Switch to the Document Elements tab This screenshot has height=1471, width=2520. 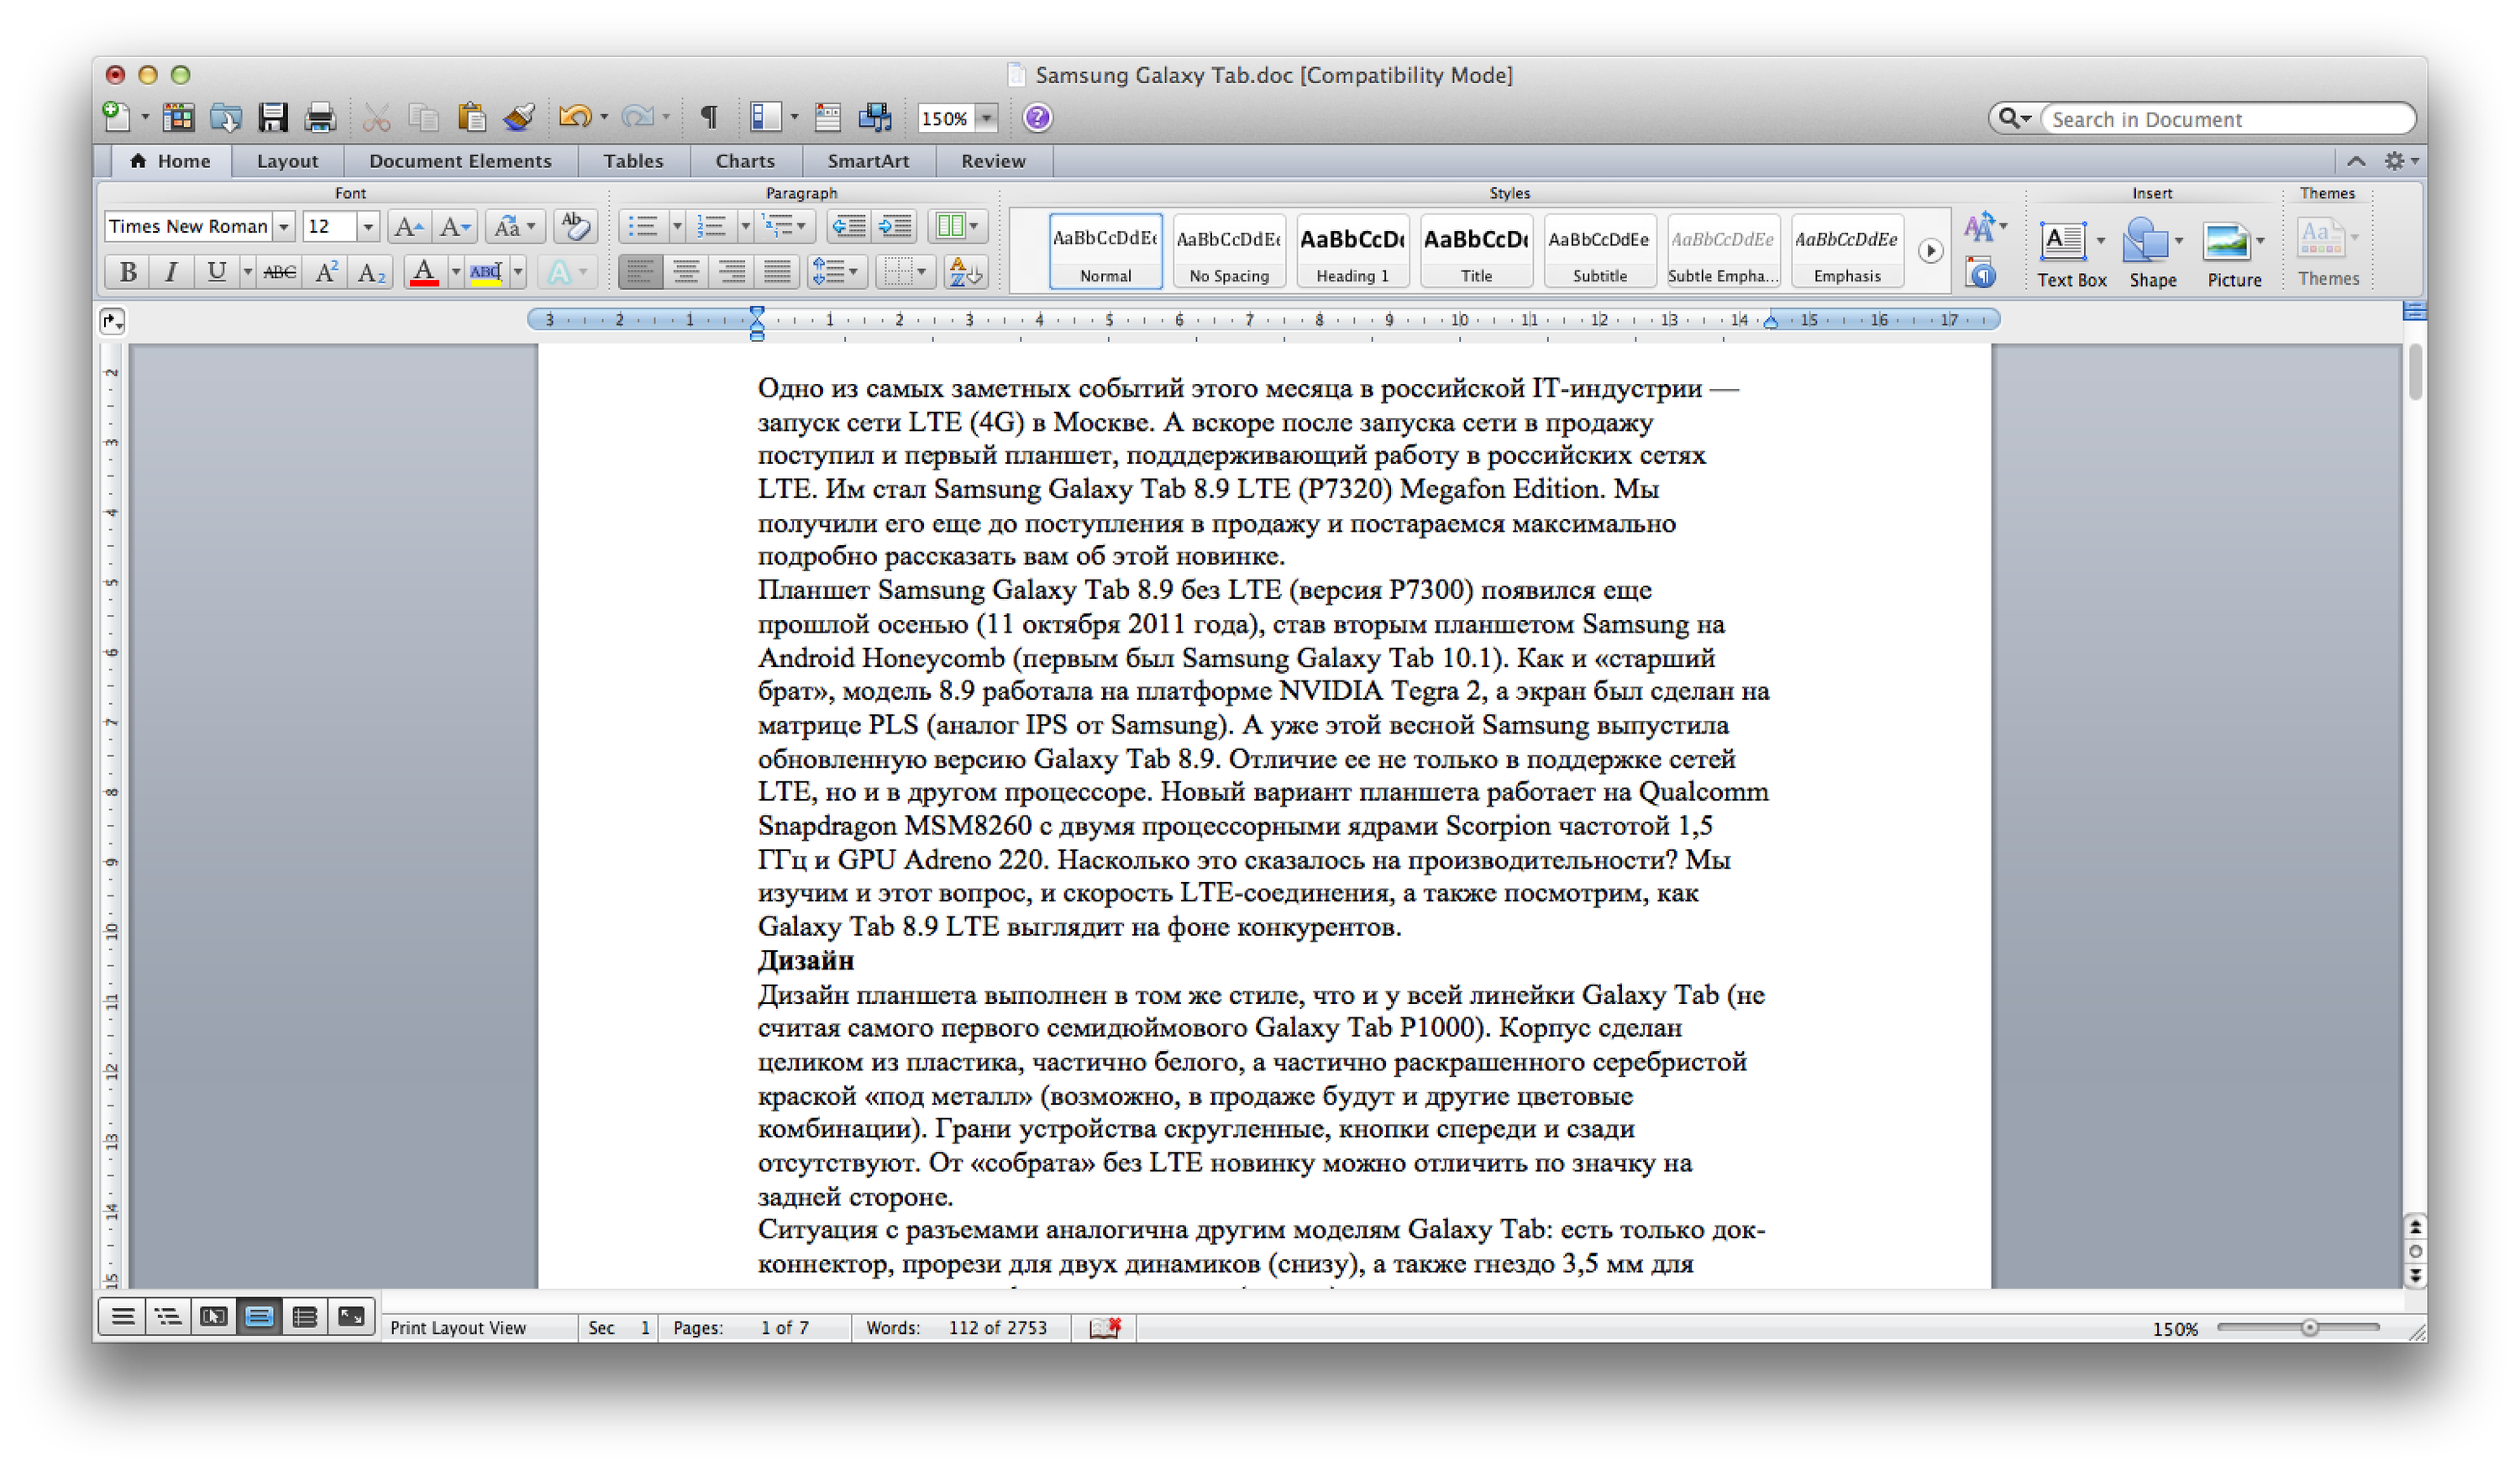(x=460, y=161)
